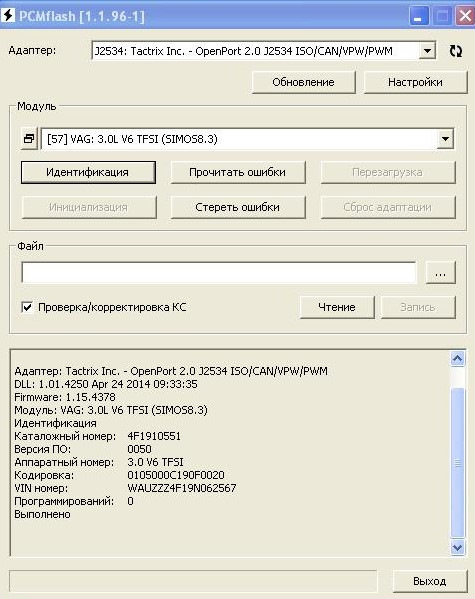Viewport: 475px width, 599px height.
Task: Click the Стереть ошибки button
Action: [238, 207]
